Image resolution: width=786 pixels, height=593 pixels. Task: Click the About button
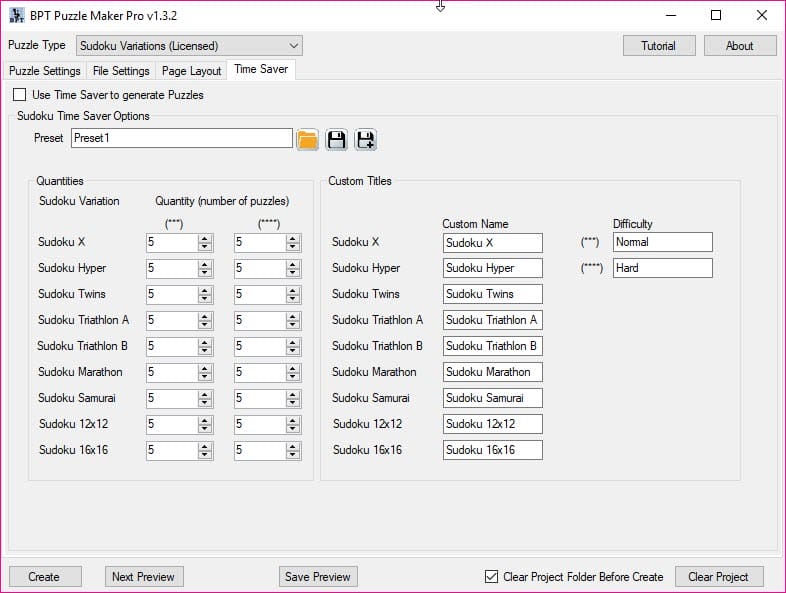(739, 46)
